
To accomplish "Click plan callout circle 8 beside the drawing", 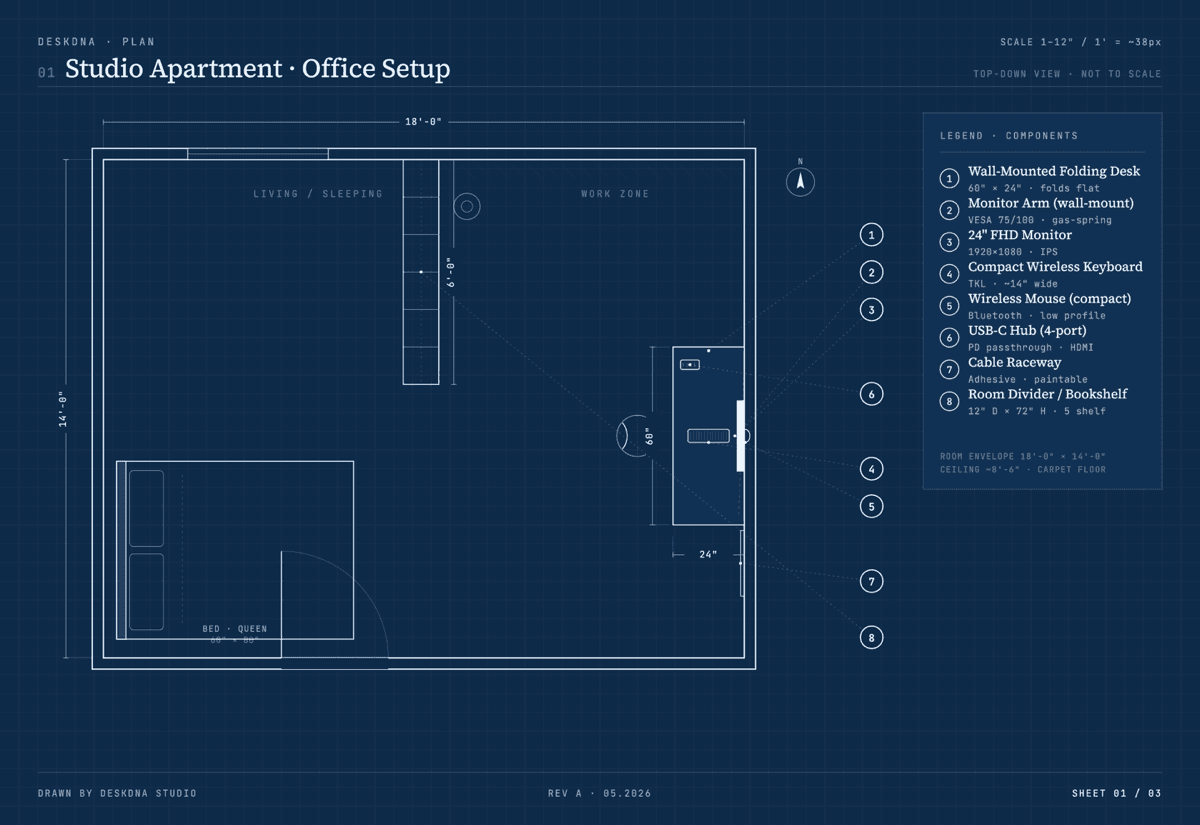I will [871, 637].
